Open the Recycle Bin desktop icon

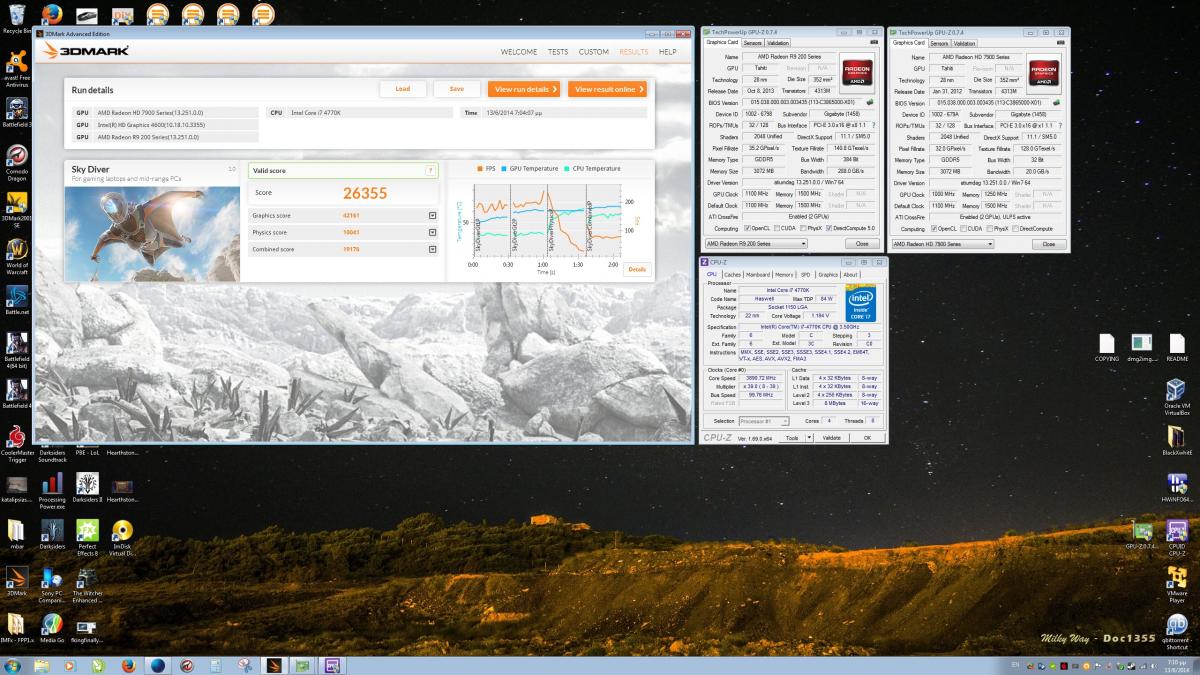[15, 17]
